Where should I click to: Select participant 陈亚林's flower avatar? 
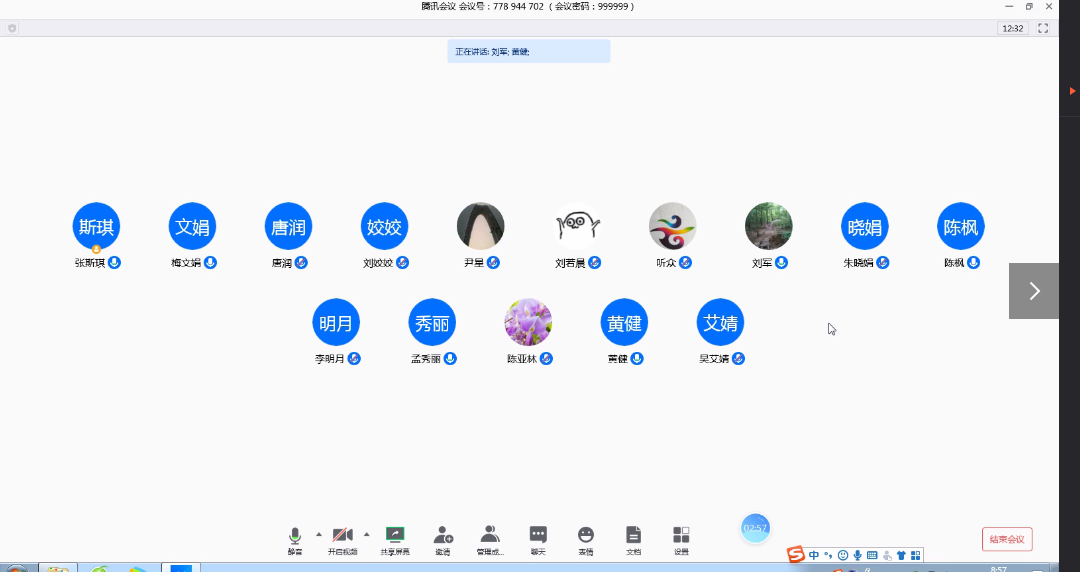528,322
